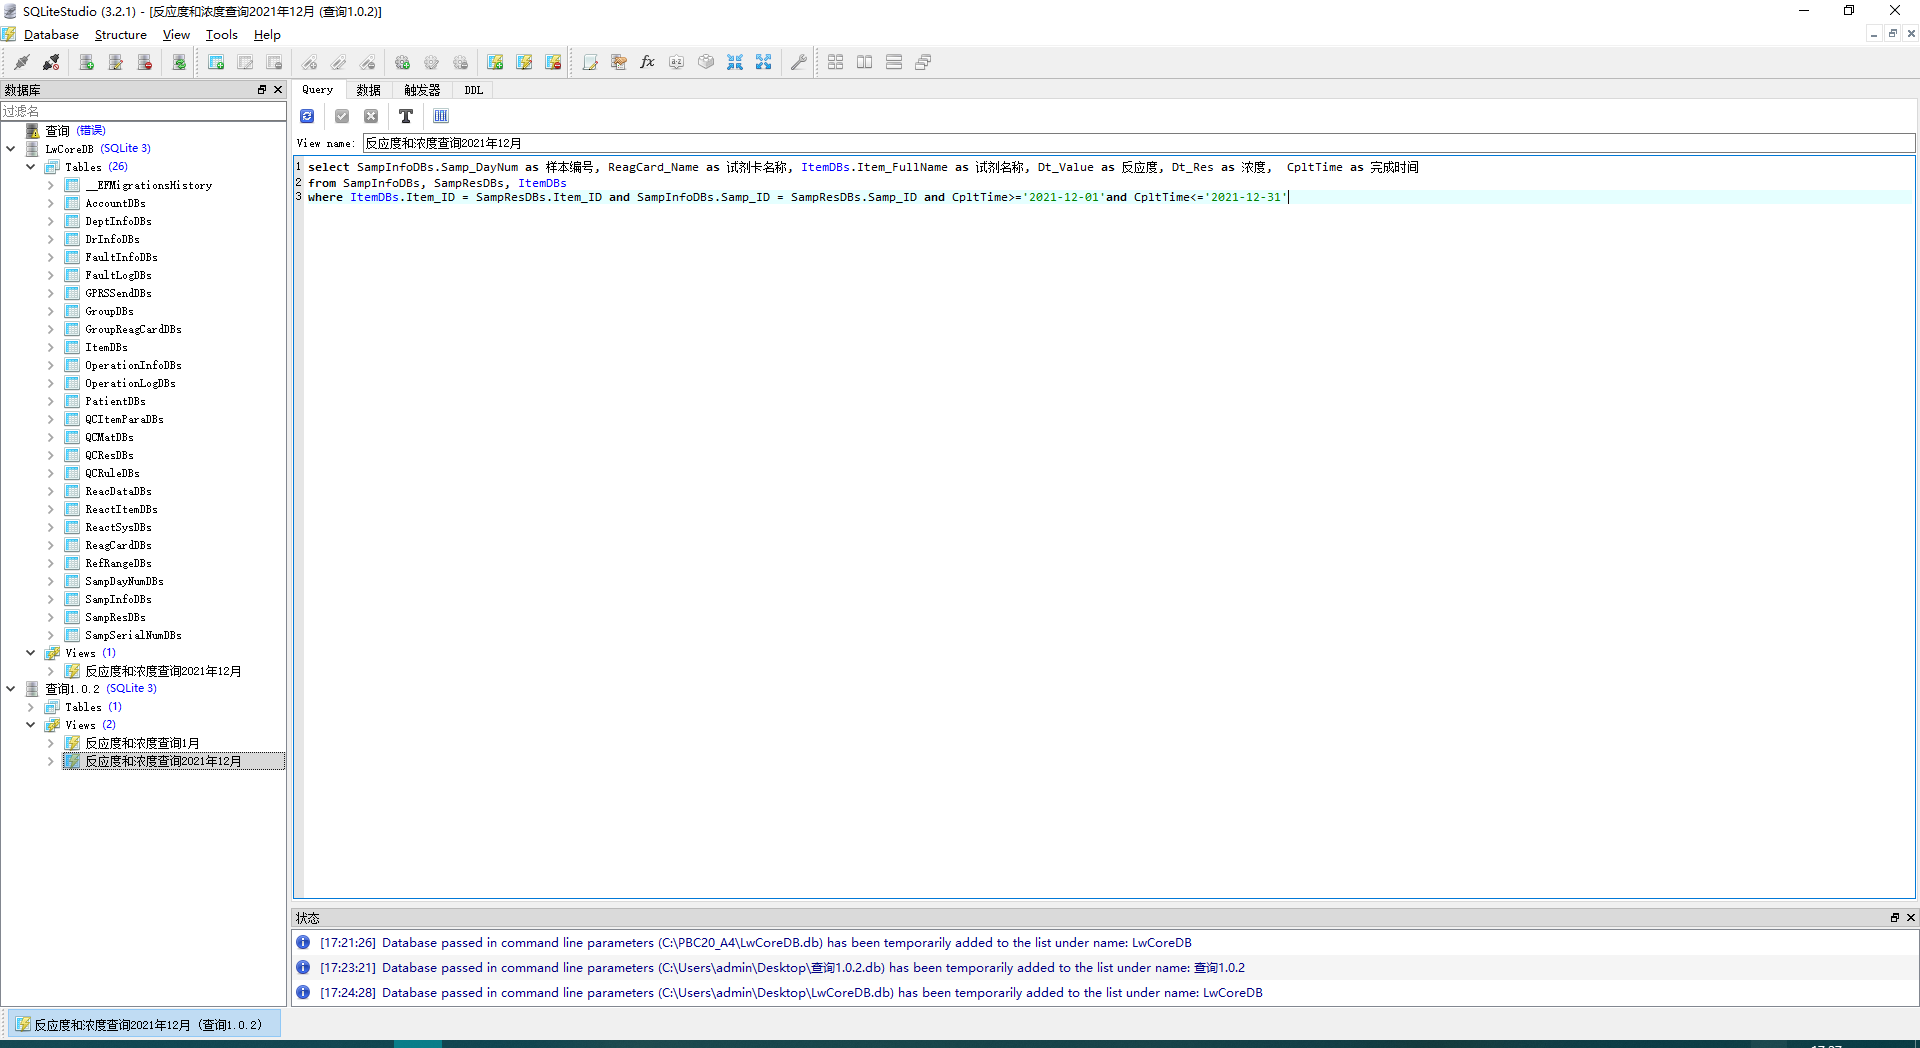The height and width of the screenshot is (1048, 1920).
Task: Tile windows vertically icon
Action: [x=894, y=62]
